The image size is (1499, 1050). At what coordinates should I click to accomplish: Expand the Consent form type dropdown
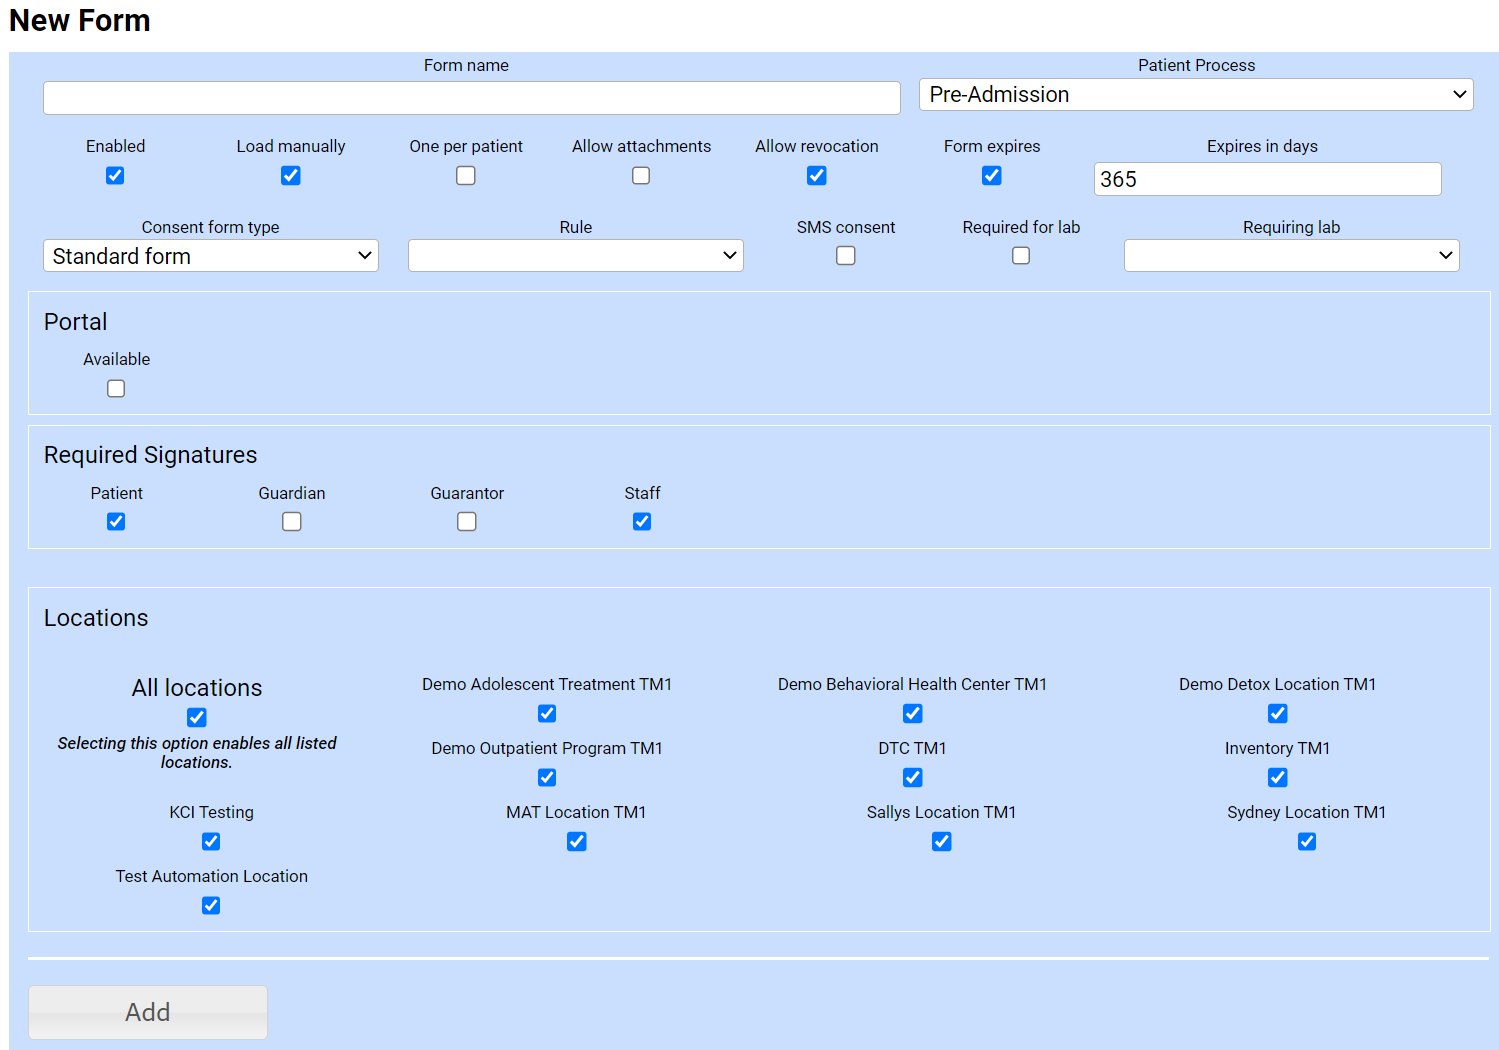211,256
